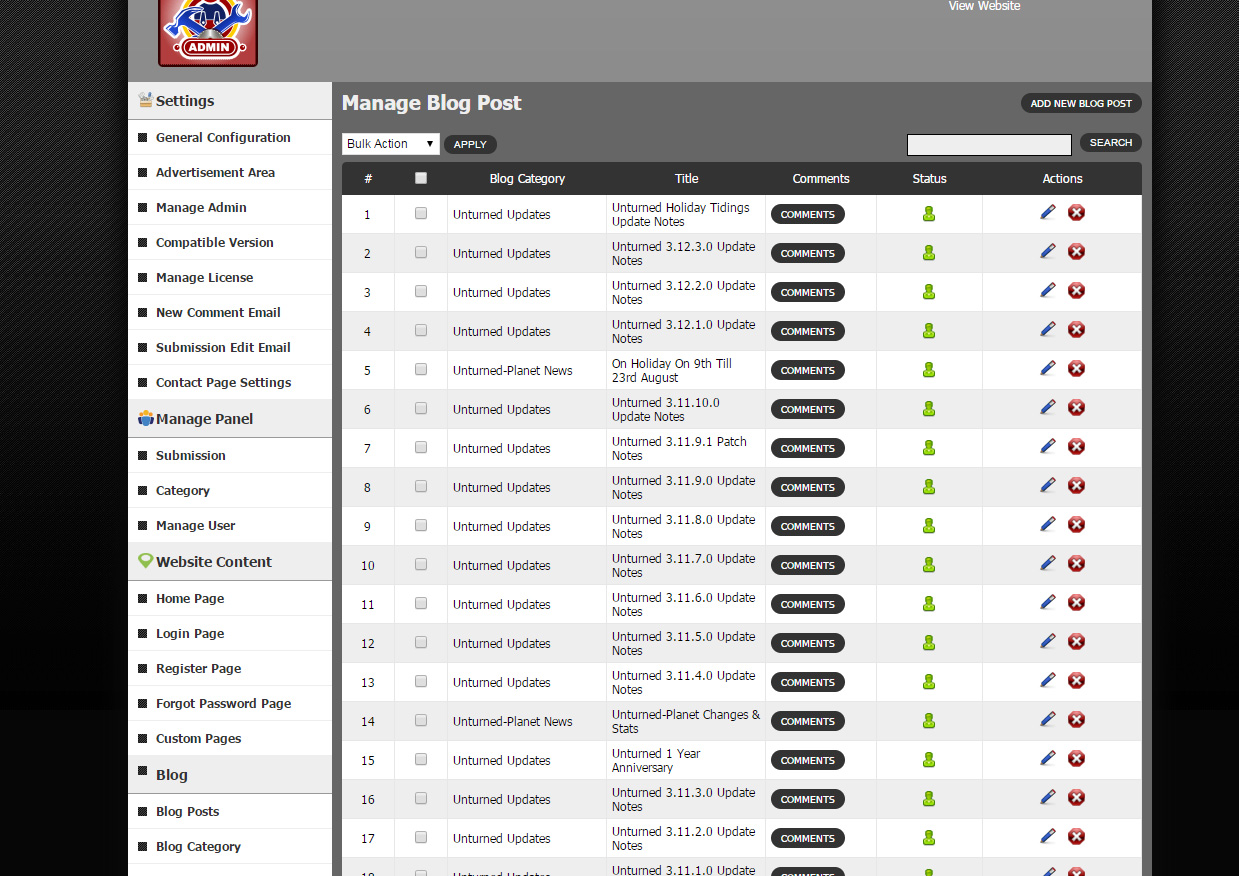The height and width of the screenshot is (876, 1239).
Task: Edit the Unturned 3.11.6.0 Update Notes post
Action: click(1048, 602)
